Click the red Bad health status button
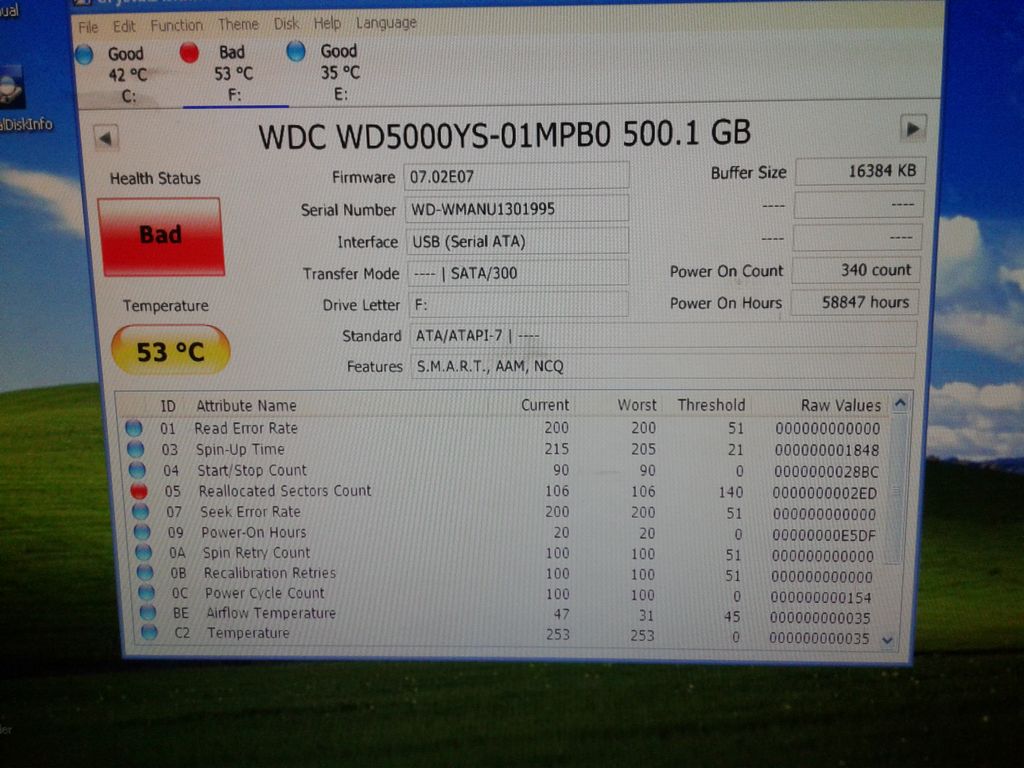This screenshot has width=1024, height=768. (161, 236)
